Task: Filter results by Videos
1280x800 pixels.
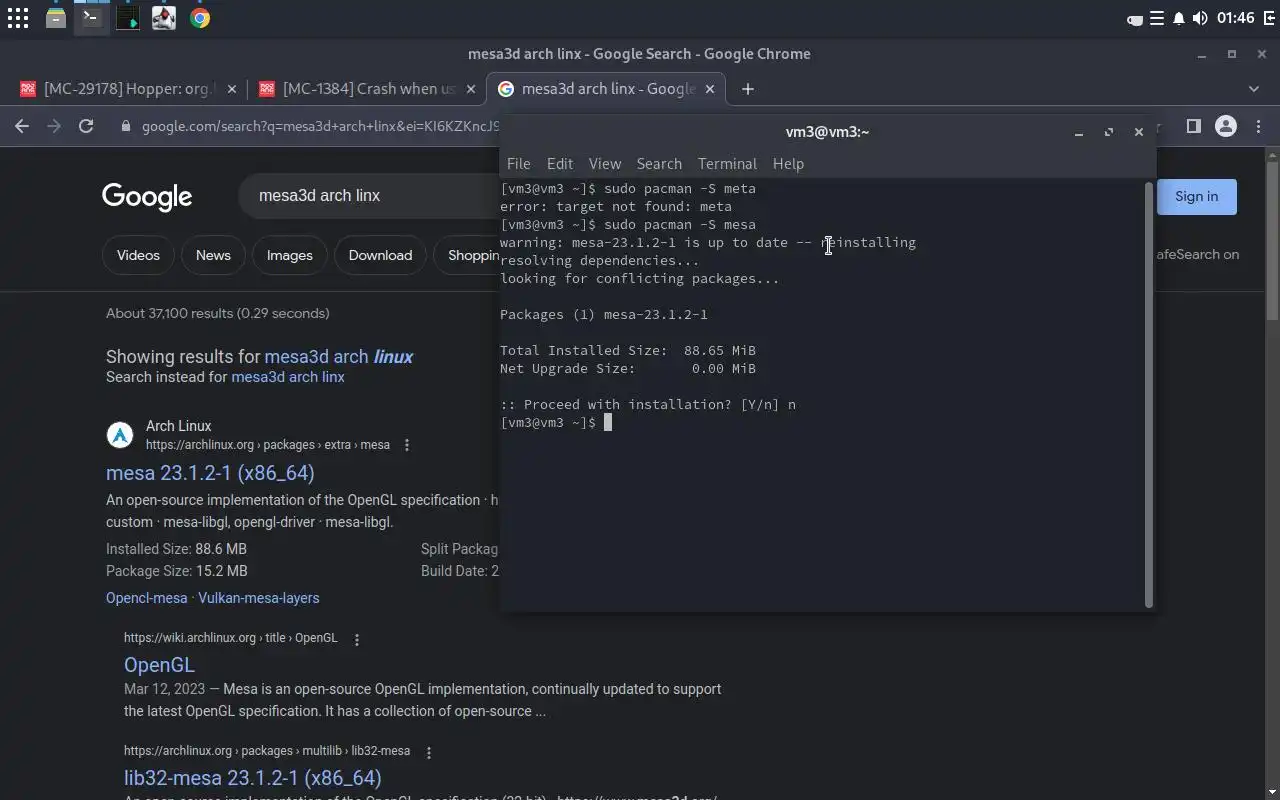Action: click(138, 255)
